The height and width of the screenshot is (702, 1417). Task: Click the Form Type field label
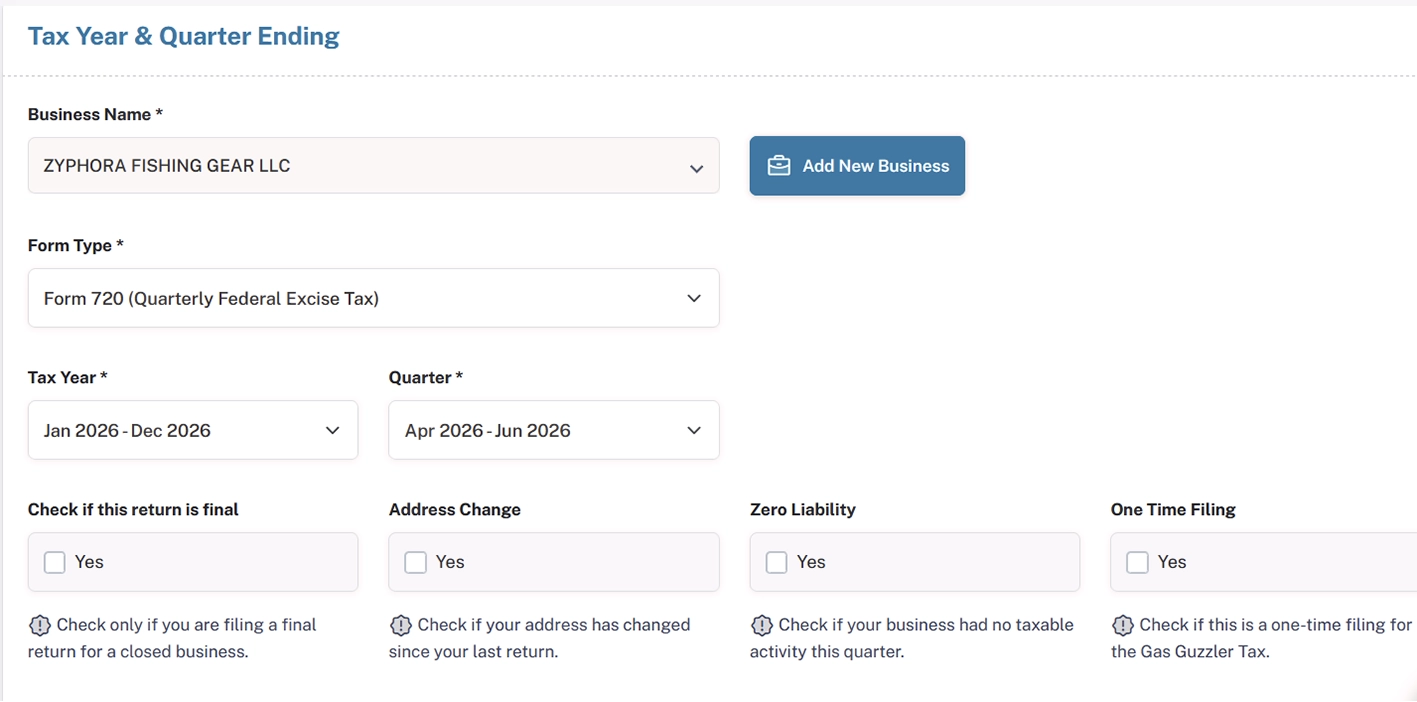(76, 245)
